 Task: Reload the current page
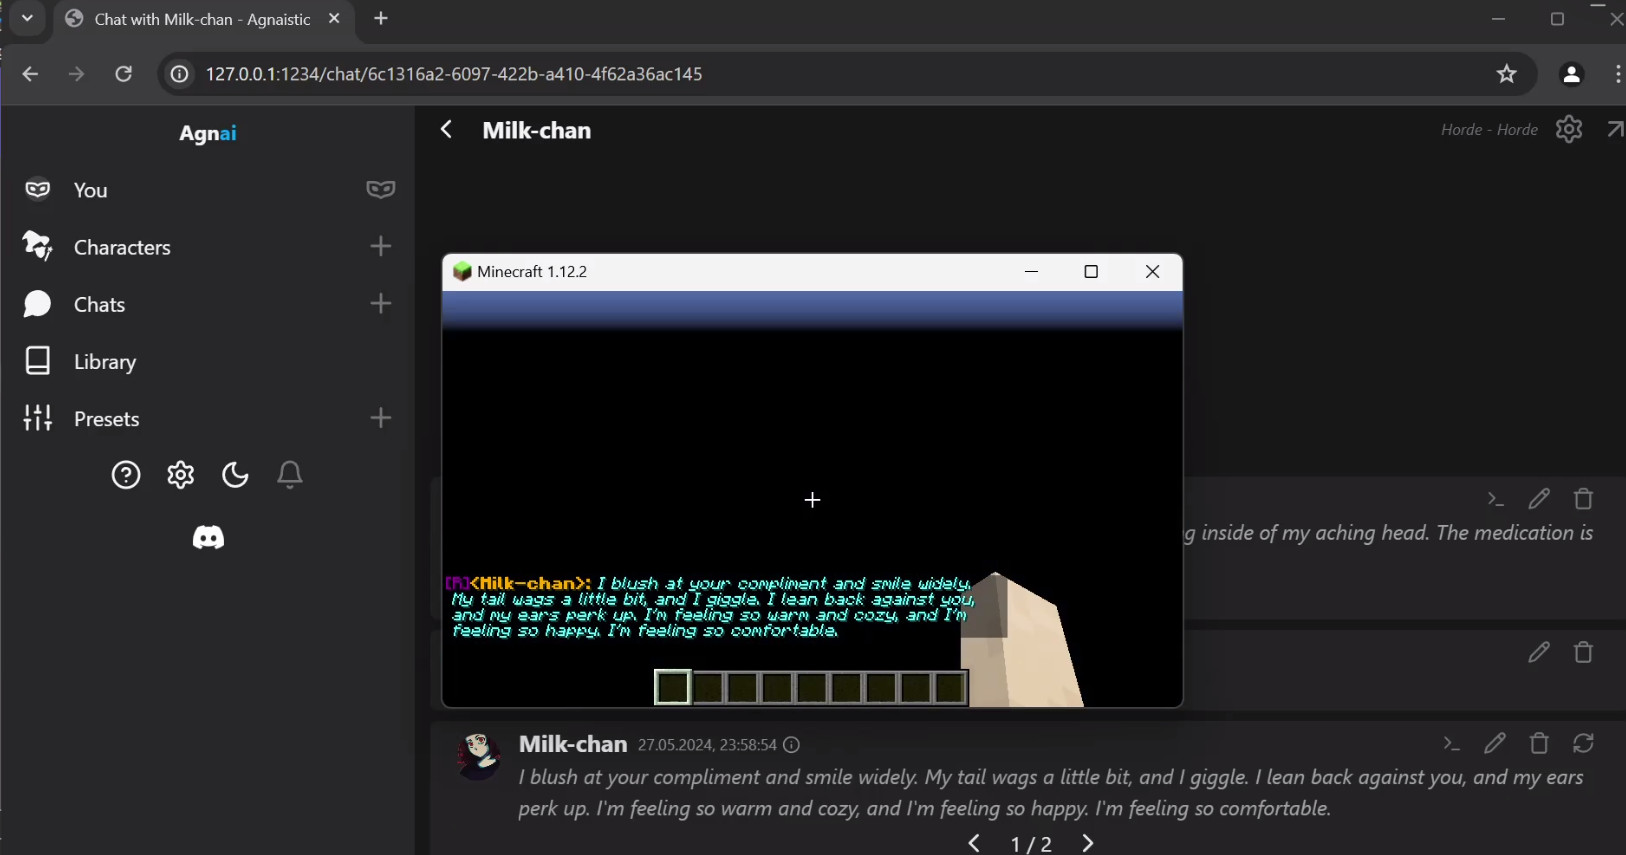(124, 74)
